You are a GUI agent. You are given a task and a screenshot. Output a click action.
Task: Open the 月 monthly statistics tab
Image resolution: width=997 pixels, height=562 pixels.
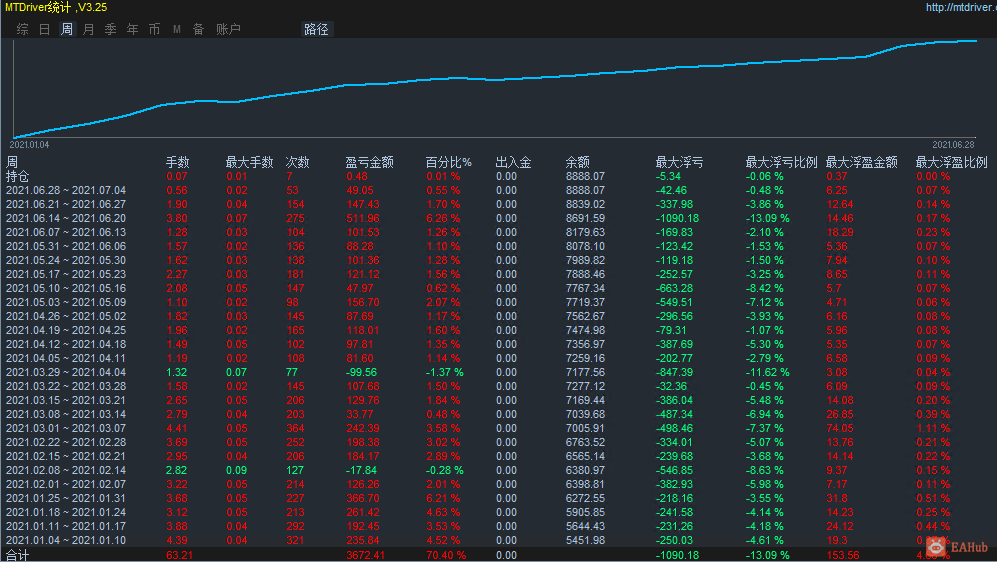click(x=88, y=29)
